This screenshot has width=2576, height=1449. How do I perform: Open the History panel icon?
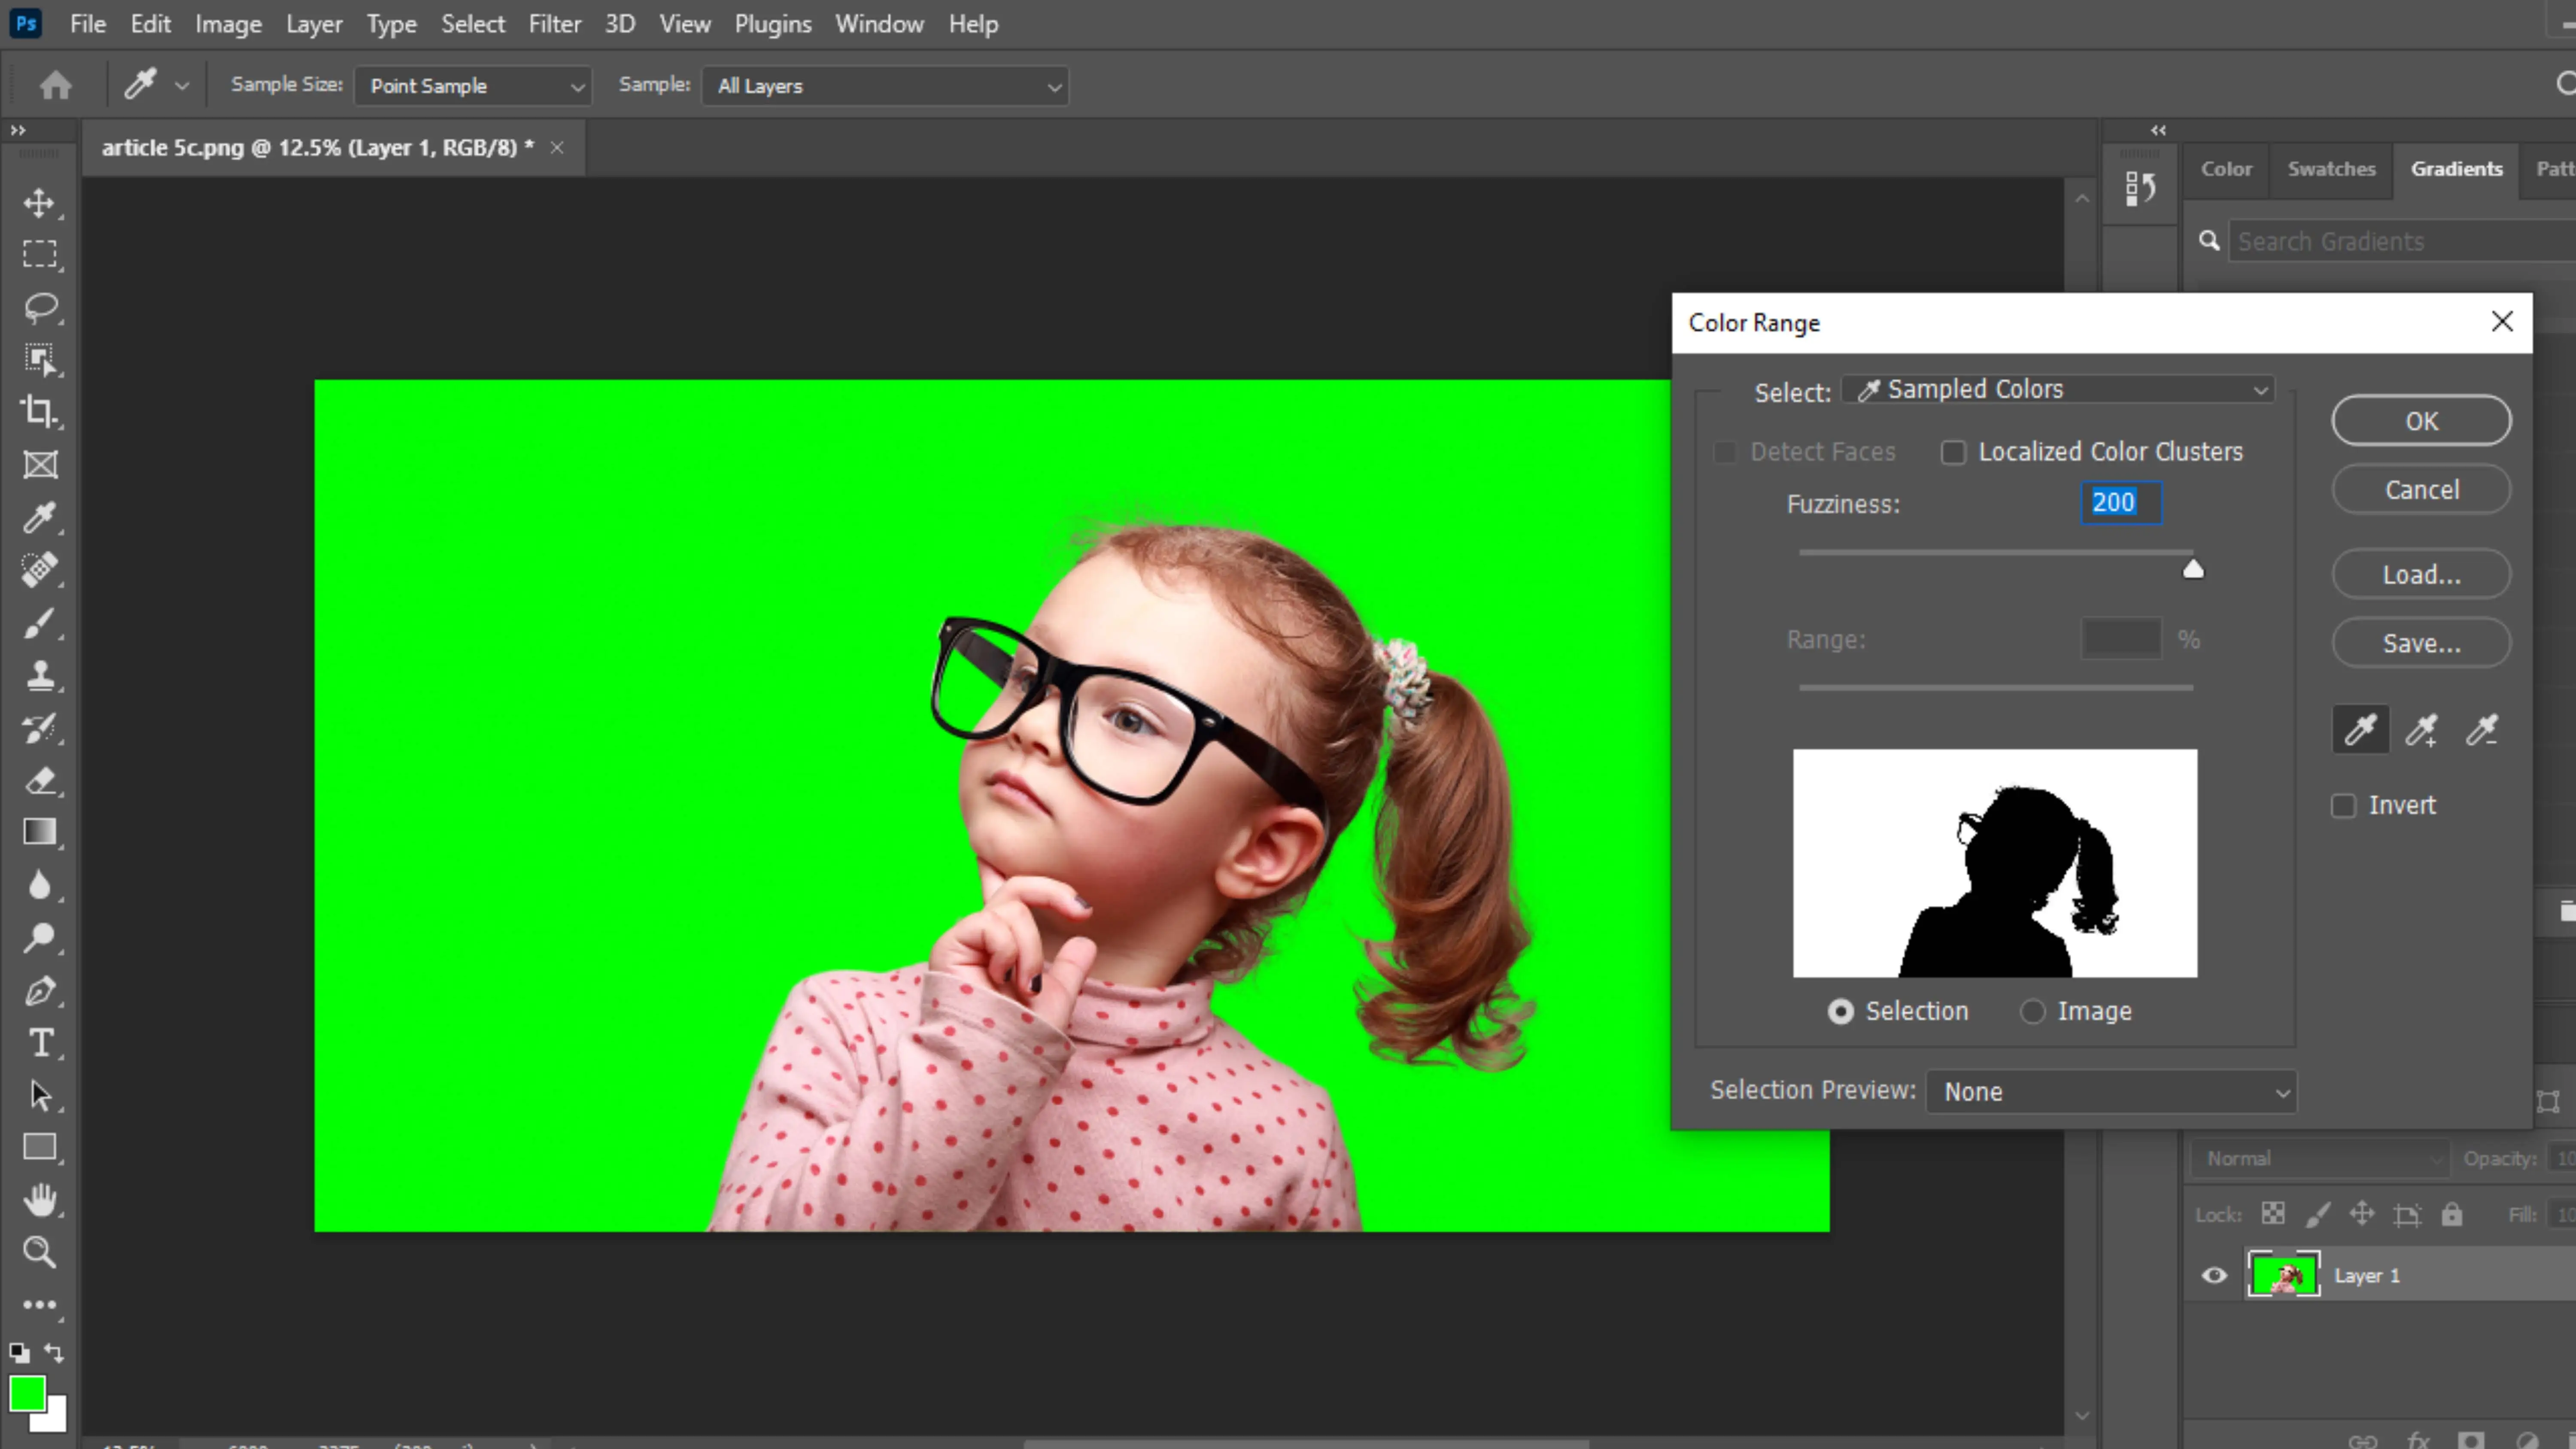tap(2140, 188)
